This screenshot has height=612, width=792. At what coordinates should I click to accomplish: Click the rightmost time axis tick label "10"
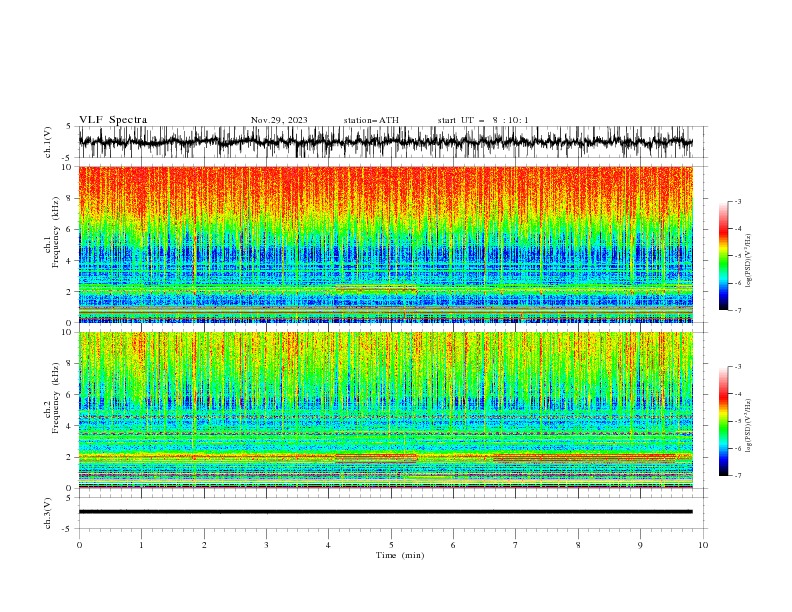click(703, 545)
